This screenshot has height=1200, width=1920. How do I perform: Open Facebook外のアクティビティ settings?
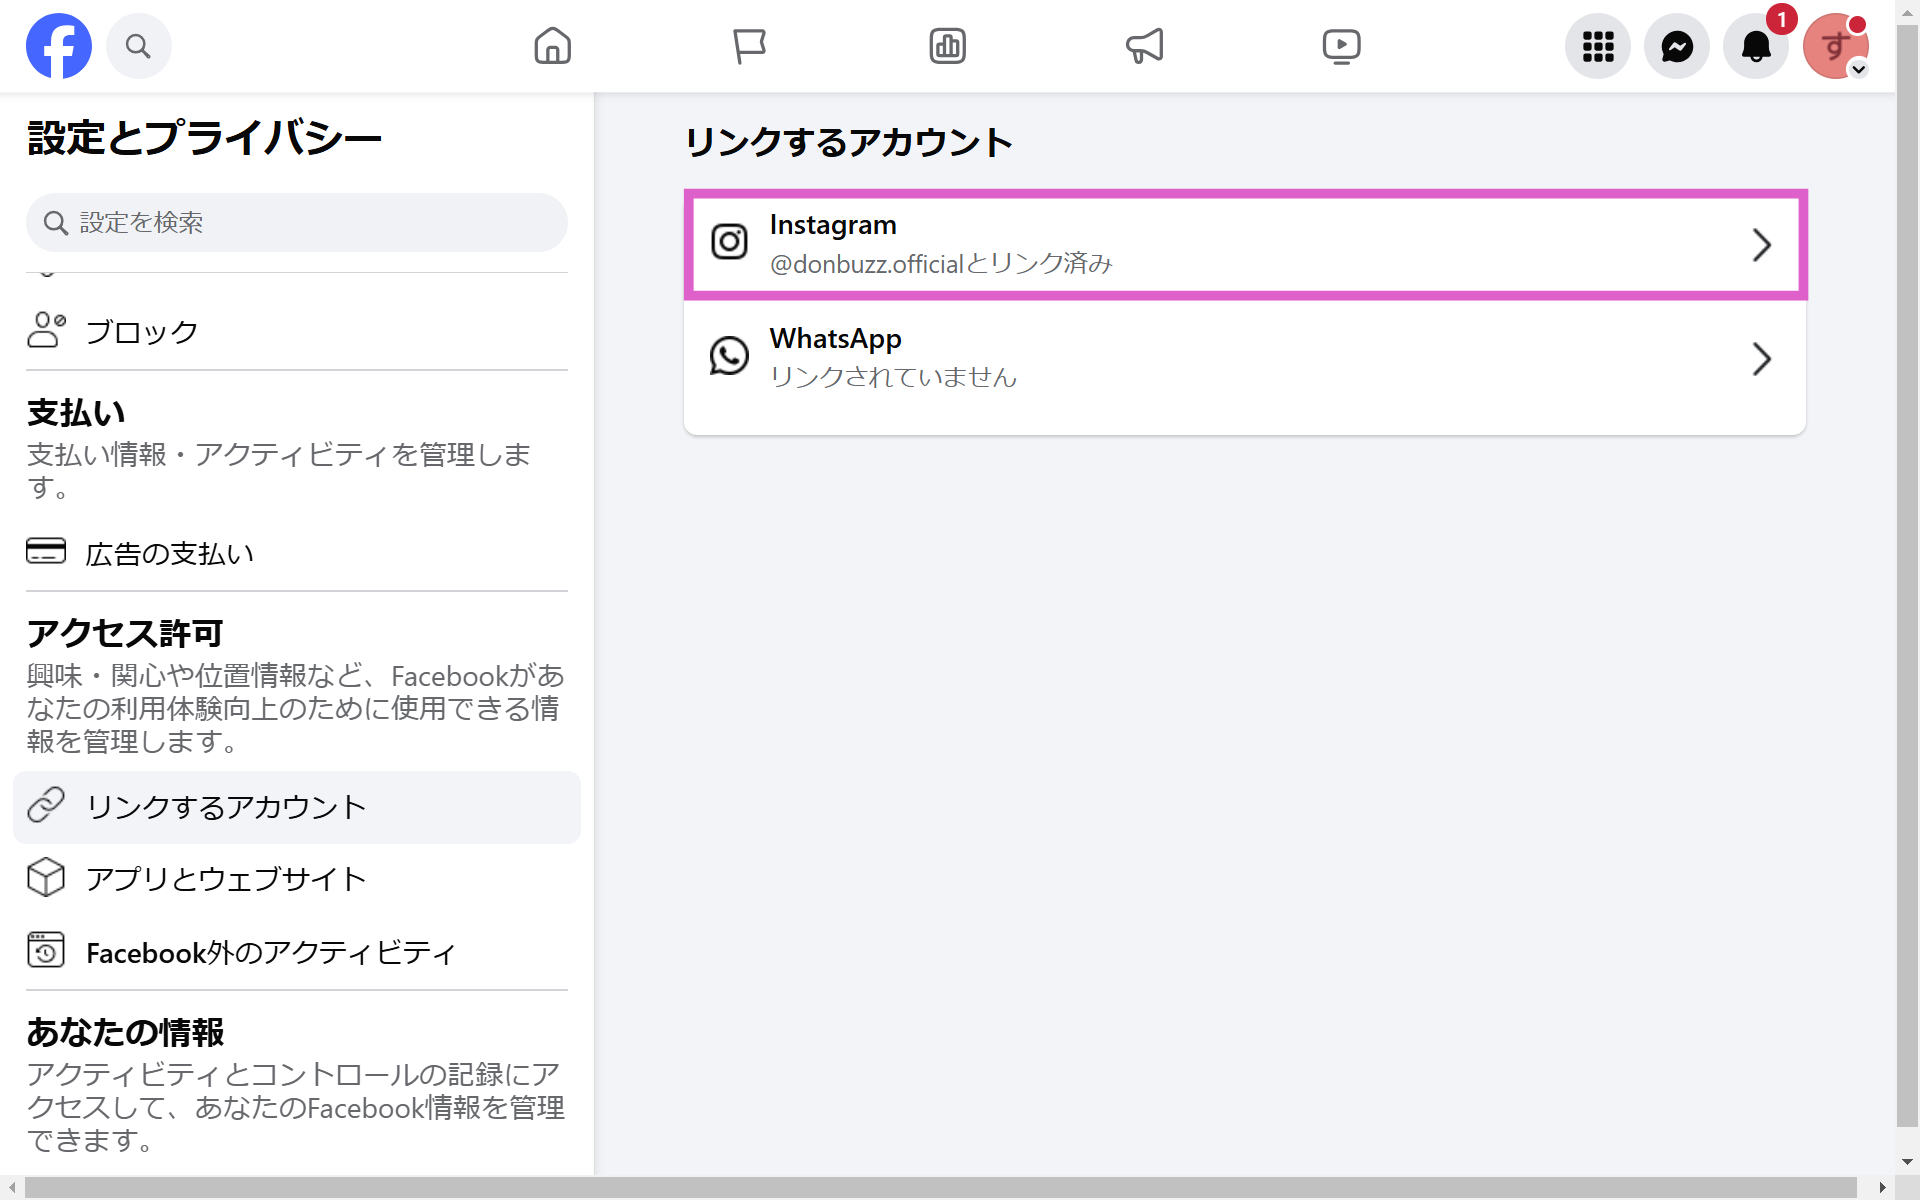click(269, 952)
